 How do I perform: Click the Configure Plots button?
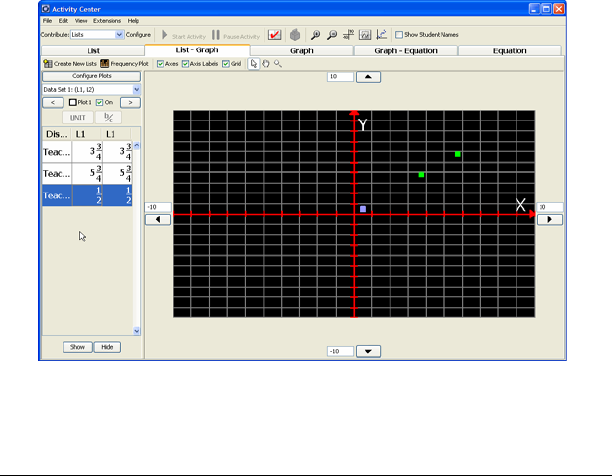pos(91,76)
